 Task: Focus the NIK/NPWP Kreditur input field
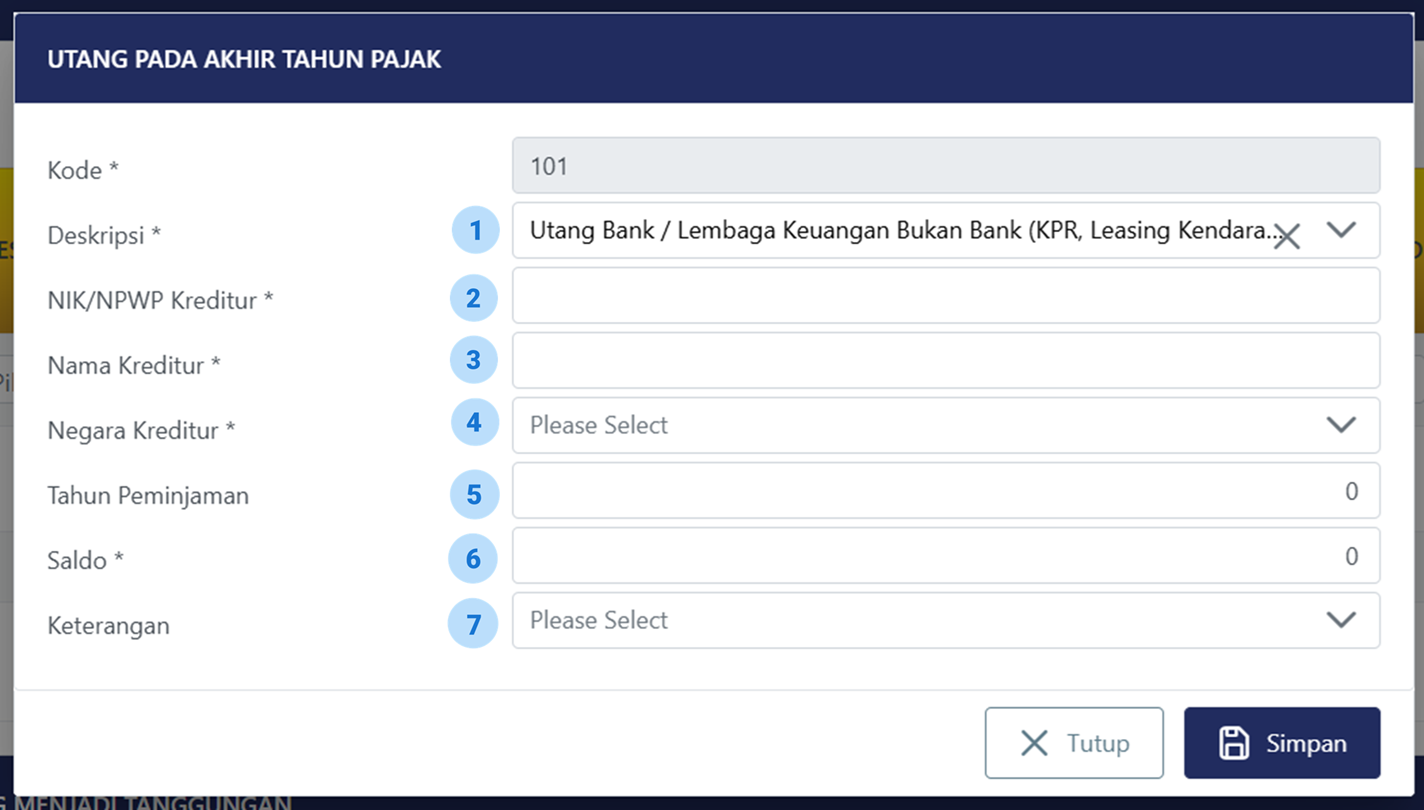coord(945,295)
